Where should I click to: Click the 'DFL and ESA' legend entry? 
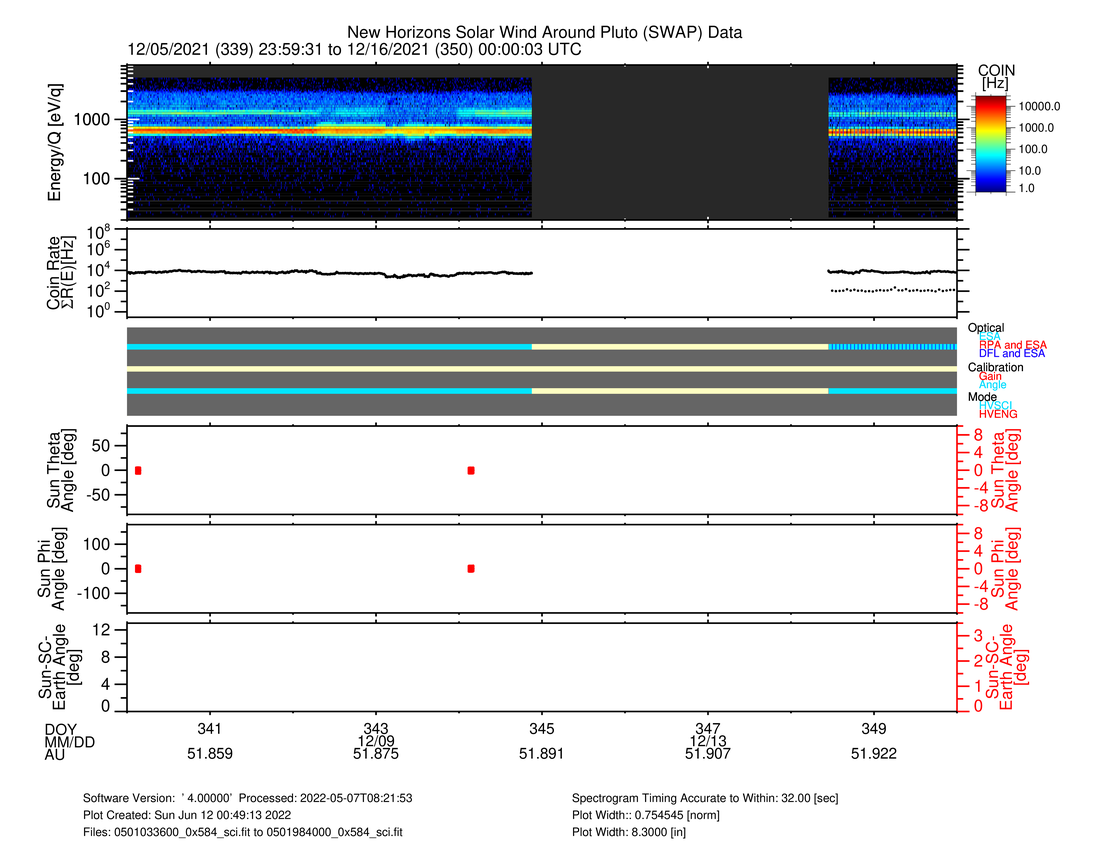pyautogui.click(x=1012, y=354)
